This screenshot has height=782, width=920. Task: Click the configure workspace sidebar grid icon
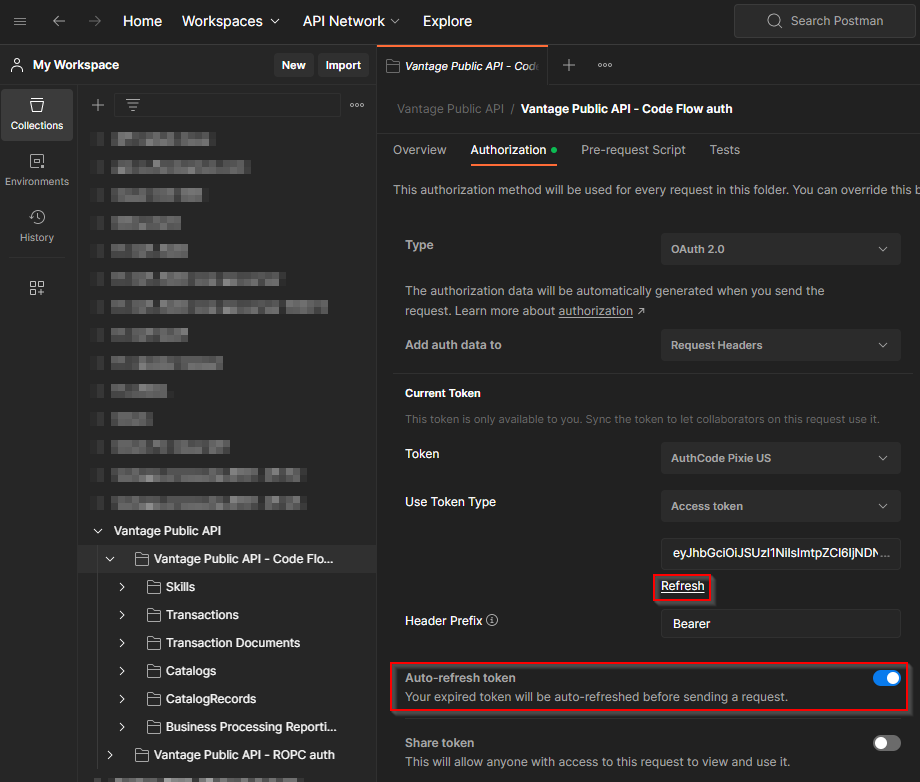(37, 288)
